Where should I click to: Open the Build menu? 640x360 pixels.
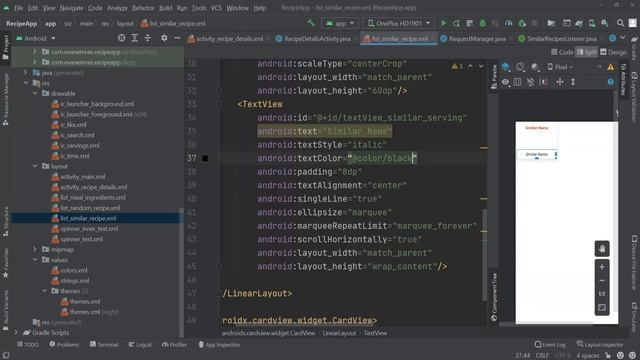point(165,8)
